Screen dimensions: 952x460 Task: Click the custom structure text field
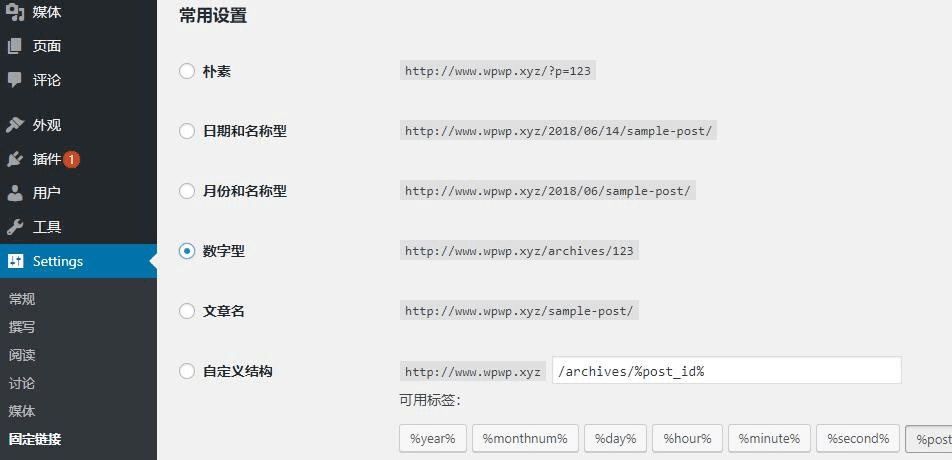726,371
